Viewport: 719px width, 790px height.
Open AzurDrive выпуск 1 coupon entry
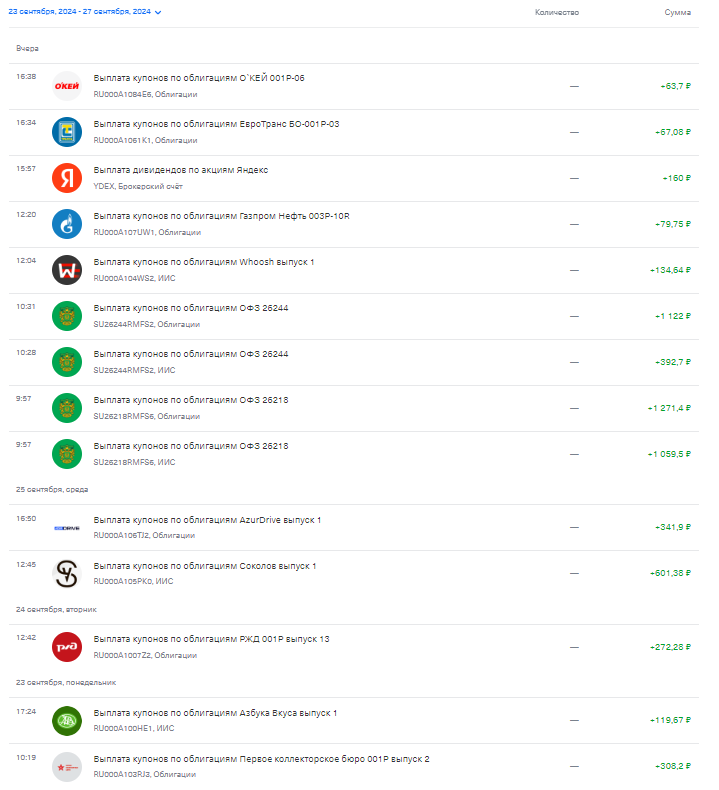(354, 528)
